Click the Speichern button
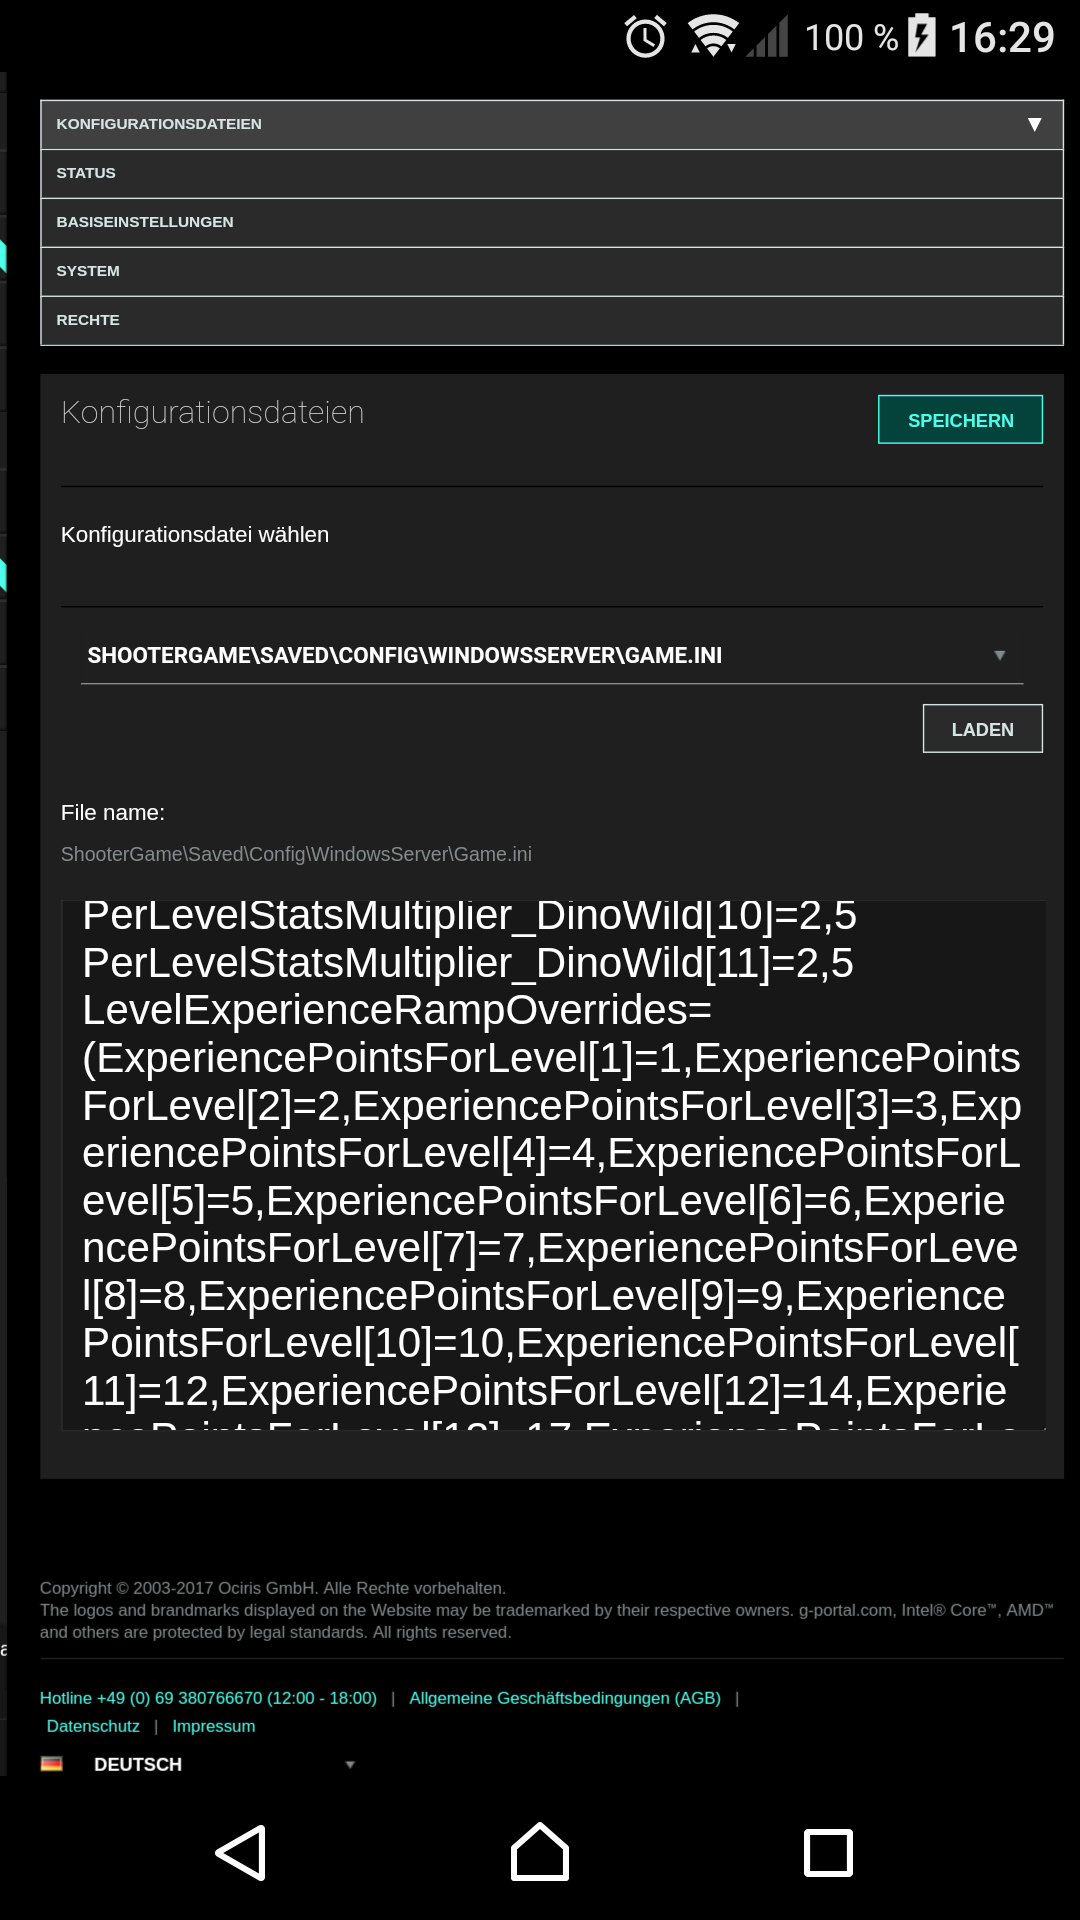Viewport: 1080px width, 1920px height. point(960,420)
